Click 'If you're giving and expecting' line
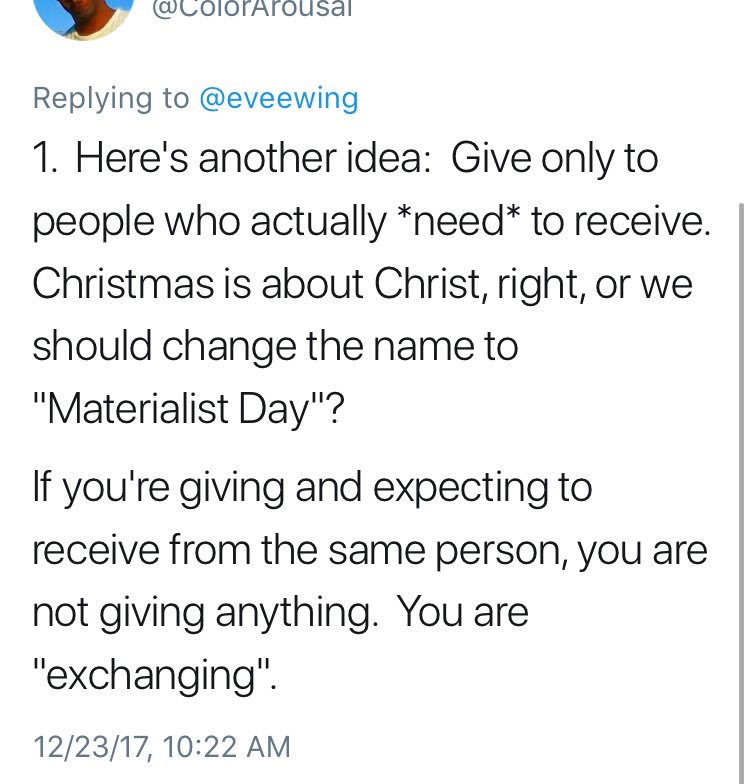750x784 pixels. click(312, 488)
